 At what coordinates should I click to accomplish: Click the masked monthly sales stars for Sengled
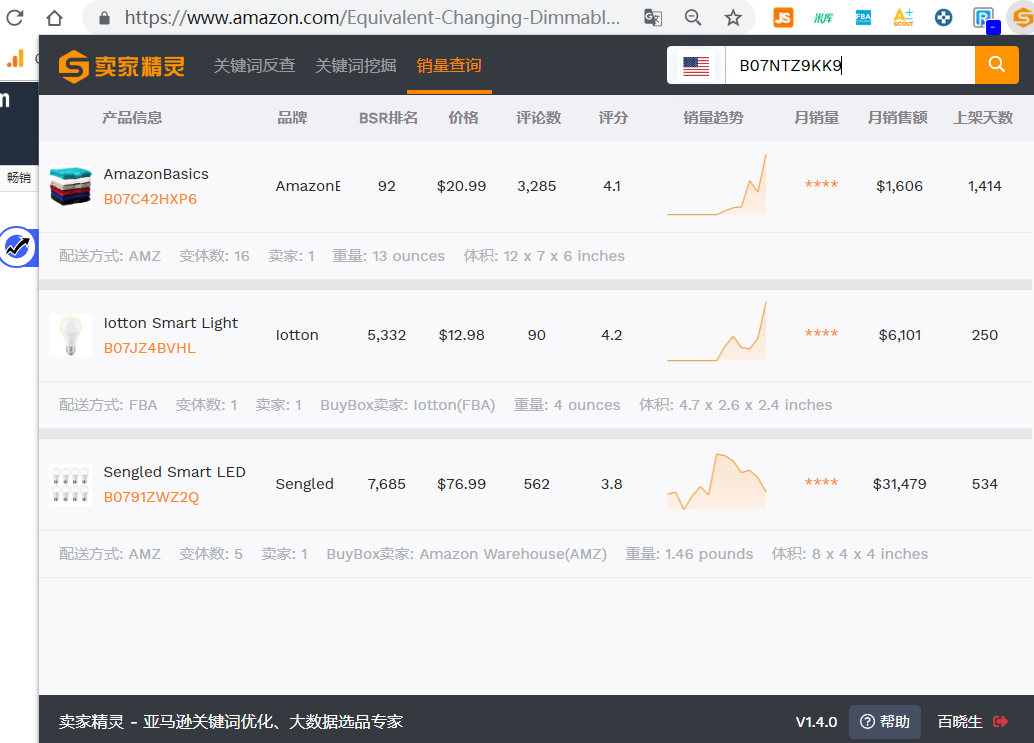pos(821,483)
